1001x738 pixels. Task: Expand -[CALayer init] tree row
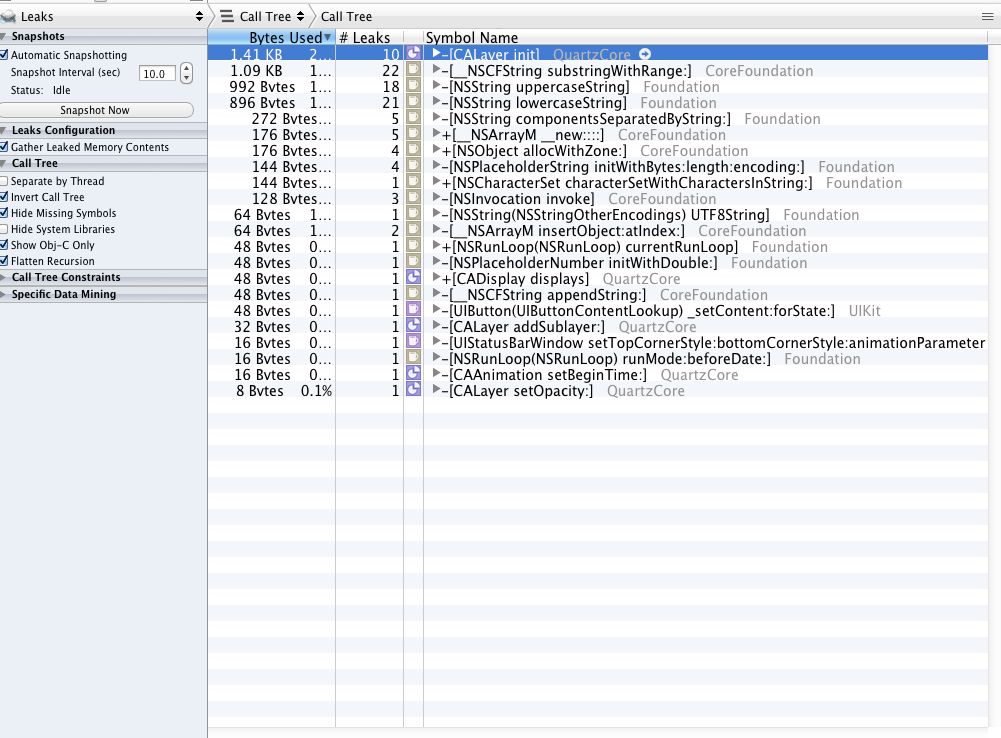(x=437, y=54)
